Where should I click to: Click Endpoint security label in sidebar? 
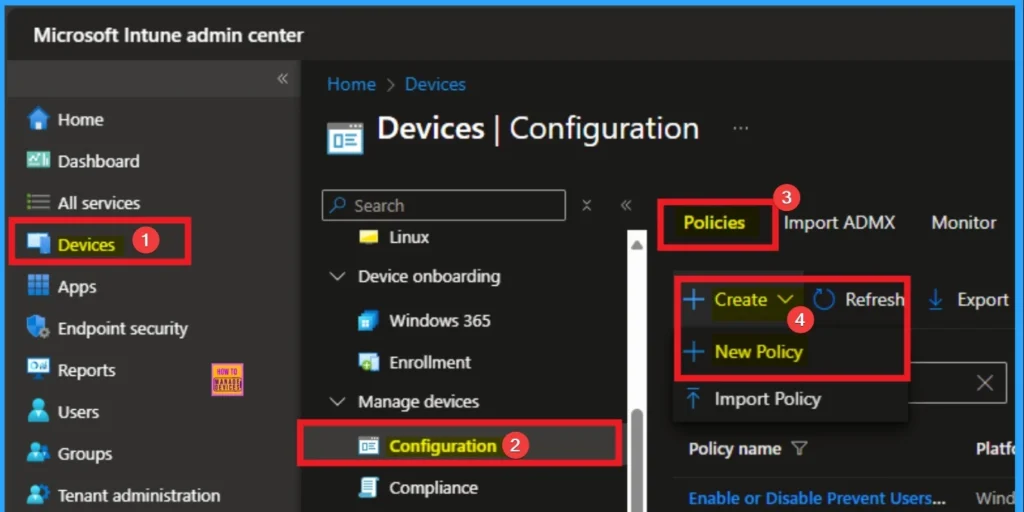click(x=123, y=328)
